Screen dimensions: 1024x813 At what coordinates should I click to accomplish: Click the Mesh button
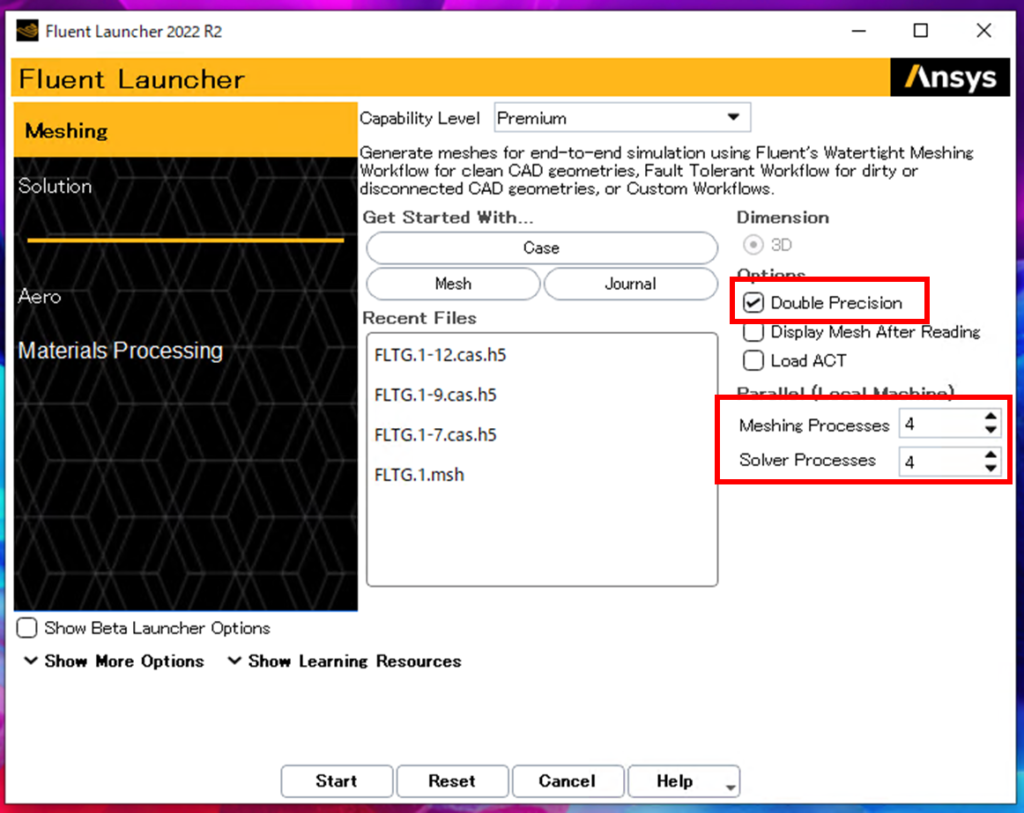[x=453, y=284]
